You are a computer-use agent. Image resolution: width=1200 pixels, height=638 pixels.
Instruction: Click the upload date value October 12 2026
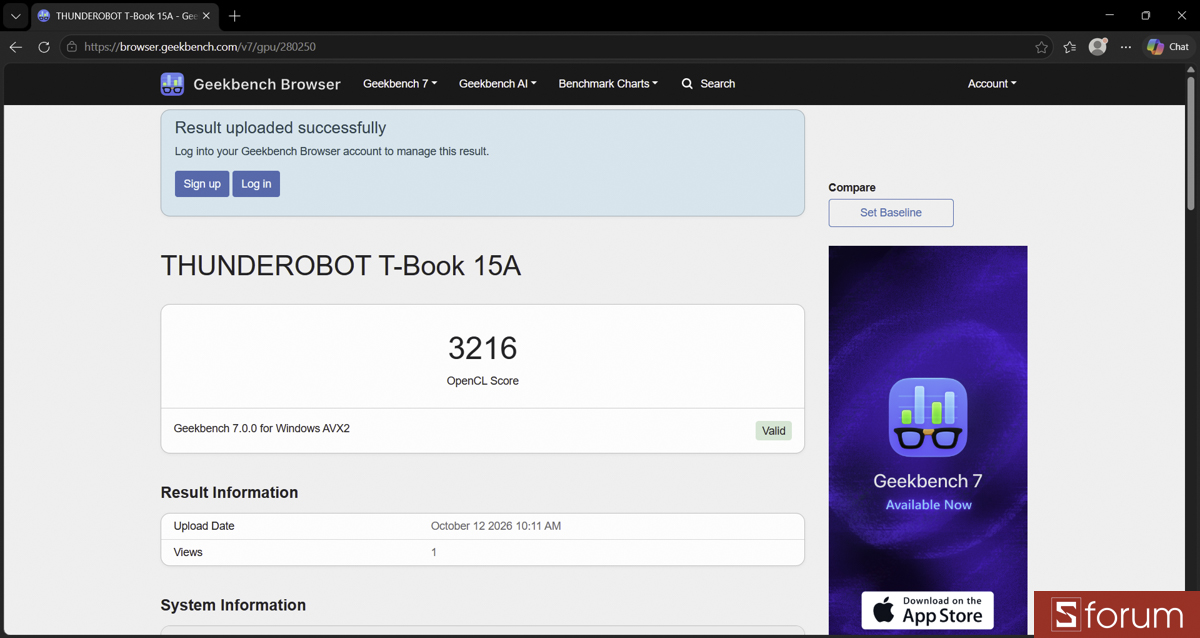point(496,526)
